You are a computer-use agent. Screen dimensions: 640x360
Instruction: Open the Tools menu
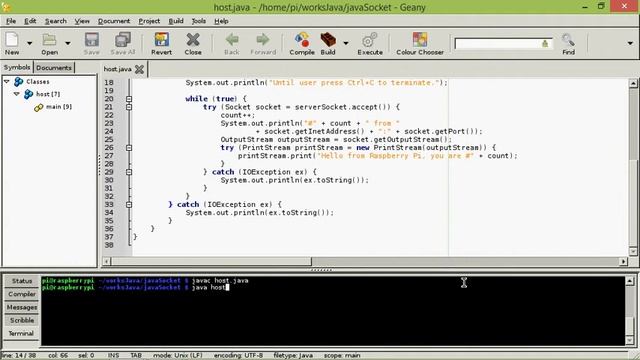199,21
